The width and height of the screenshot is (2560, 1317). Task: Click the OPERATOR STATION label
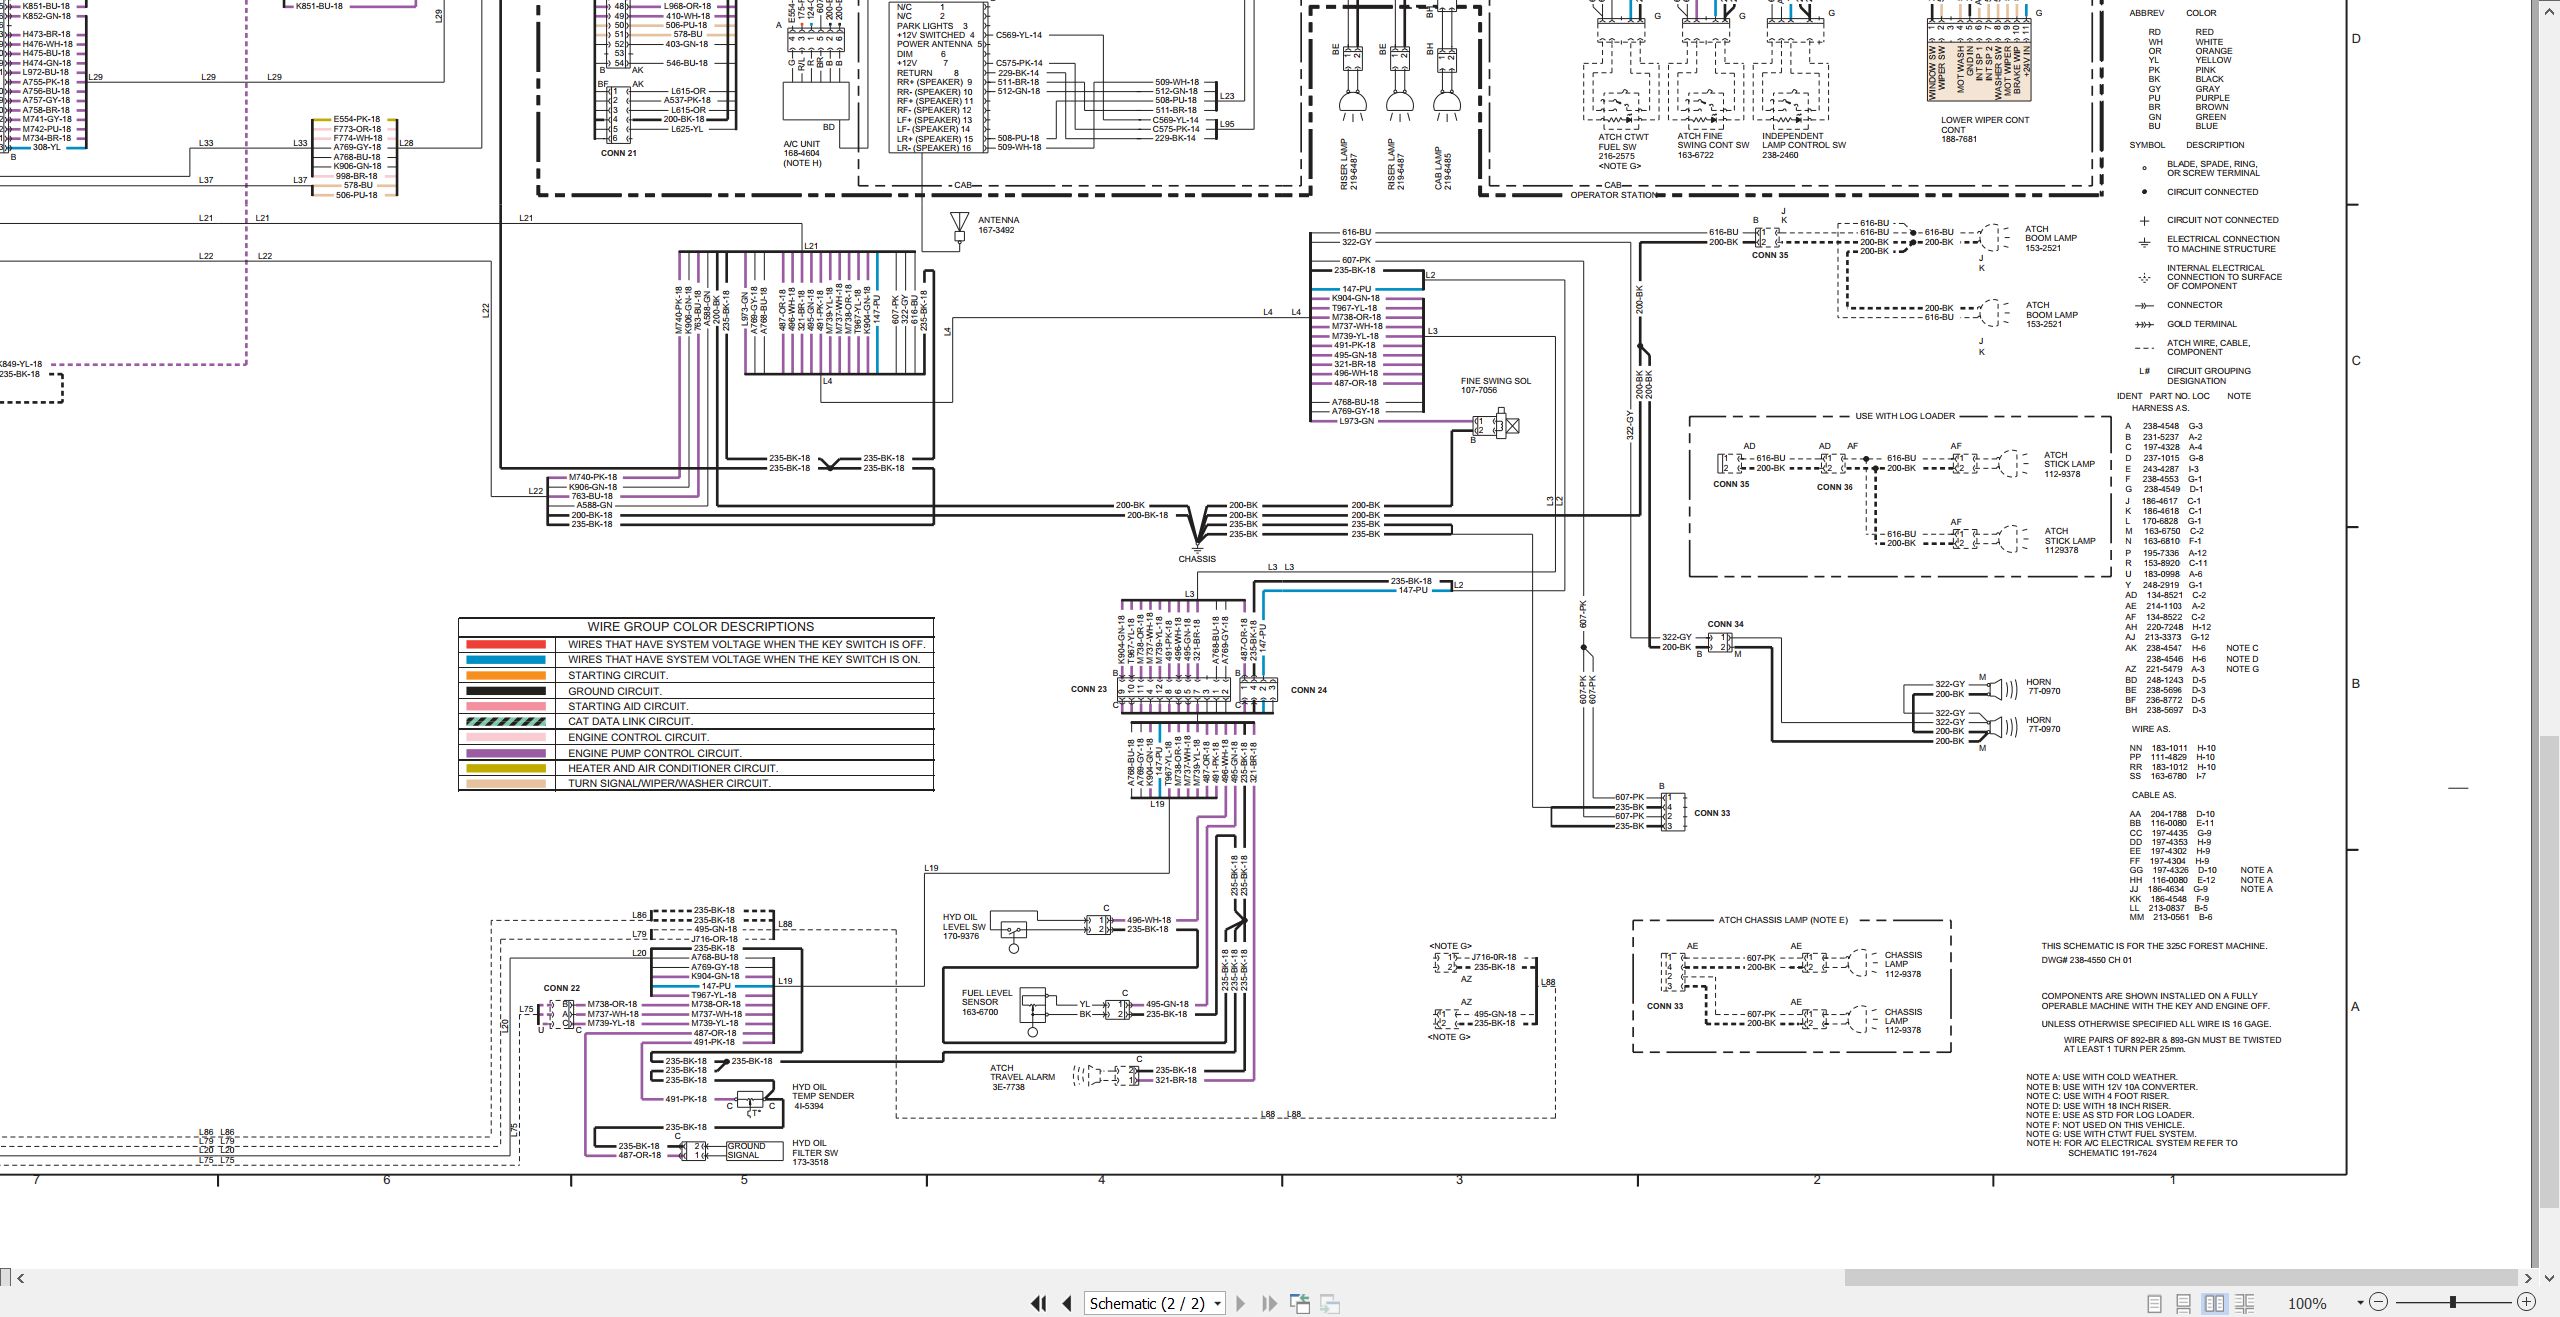[x=1613, y=195]
